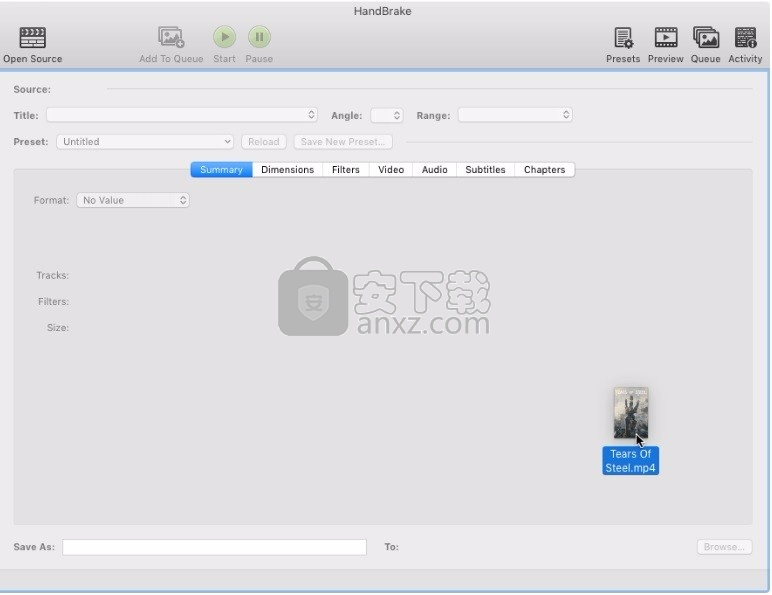Viewport: 772px width, 595px height.
Task: Switch to the Subtitles tab
Action: pyautogui.click(x=485, y=169)
